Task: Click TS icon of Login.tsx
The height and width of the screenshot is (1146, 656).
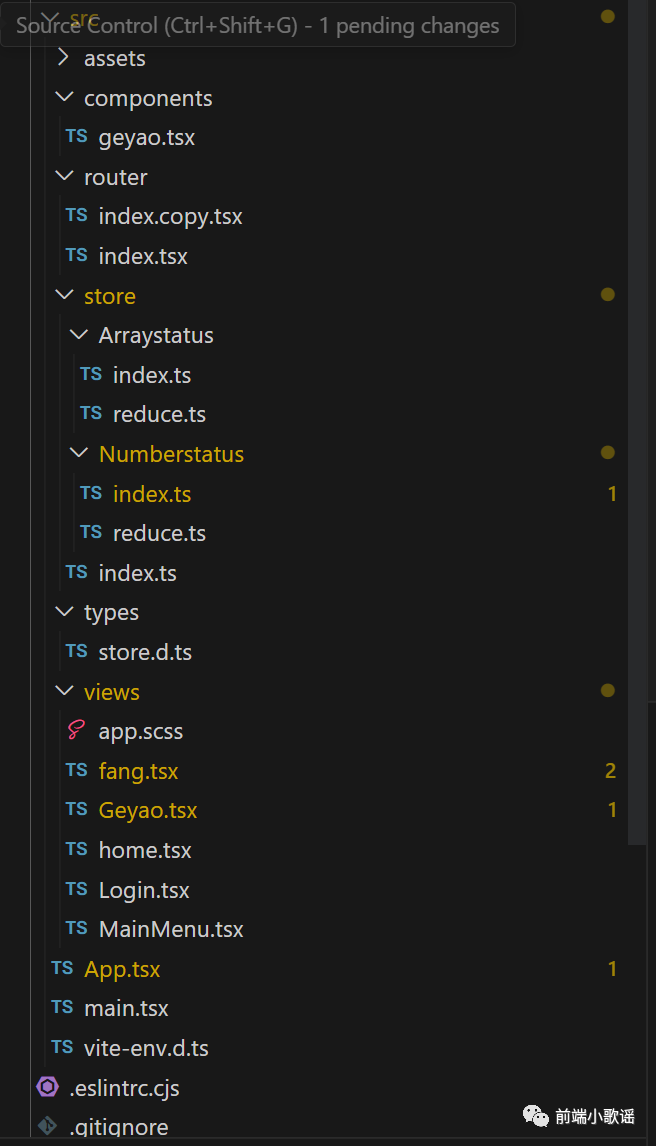Action: pyautogui.click(x=76, y=889)
